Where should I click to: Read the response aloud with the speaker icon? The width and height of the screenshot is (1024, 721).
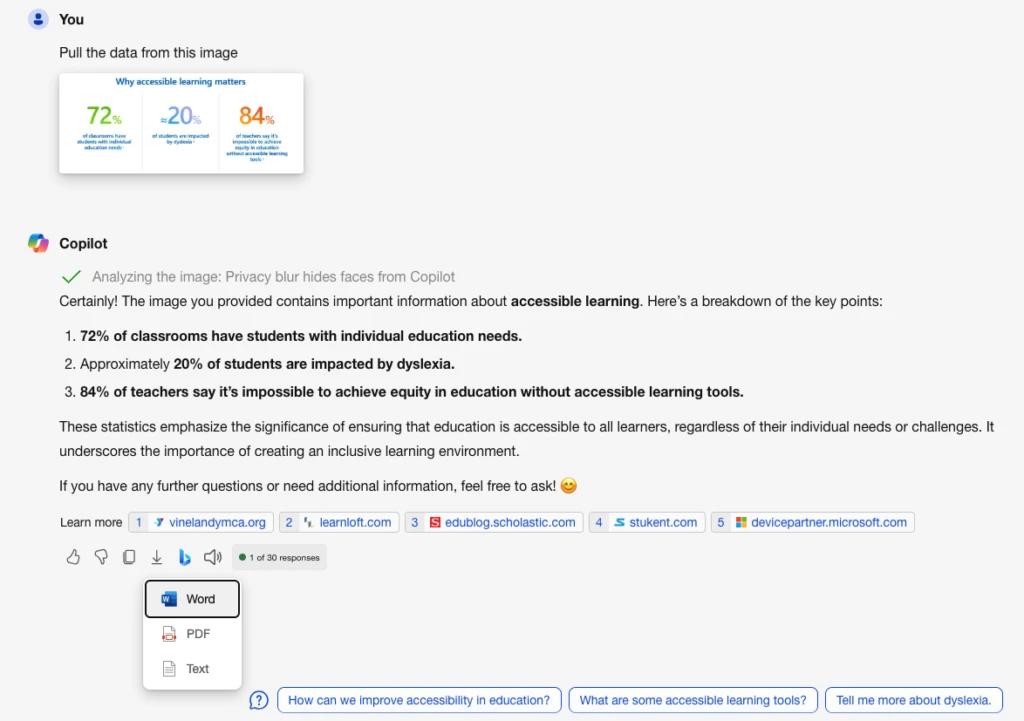(x=212, y=557)
